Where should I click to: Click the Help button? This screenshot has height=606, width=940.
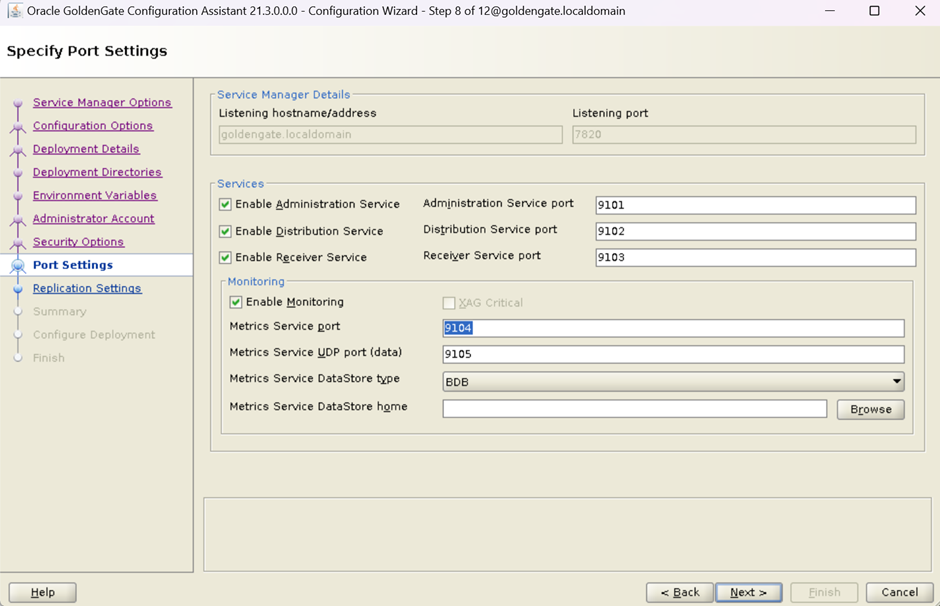point(43,592)
